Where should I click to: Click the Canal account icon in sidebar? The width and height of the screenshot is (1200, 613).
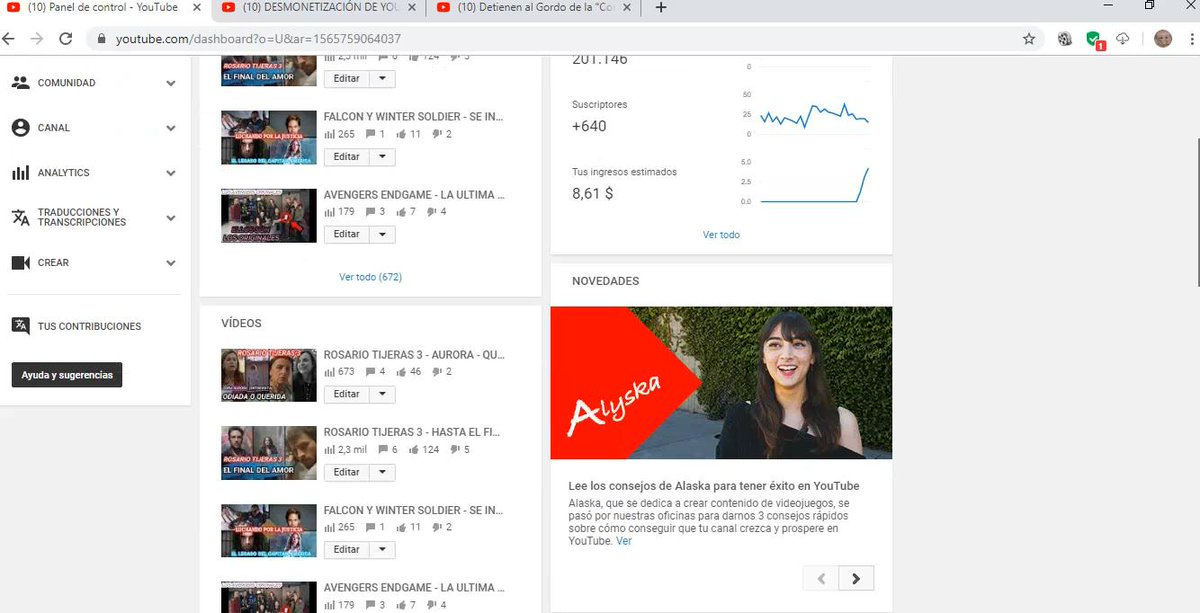(20, 128)
